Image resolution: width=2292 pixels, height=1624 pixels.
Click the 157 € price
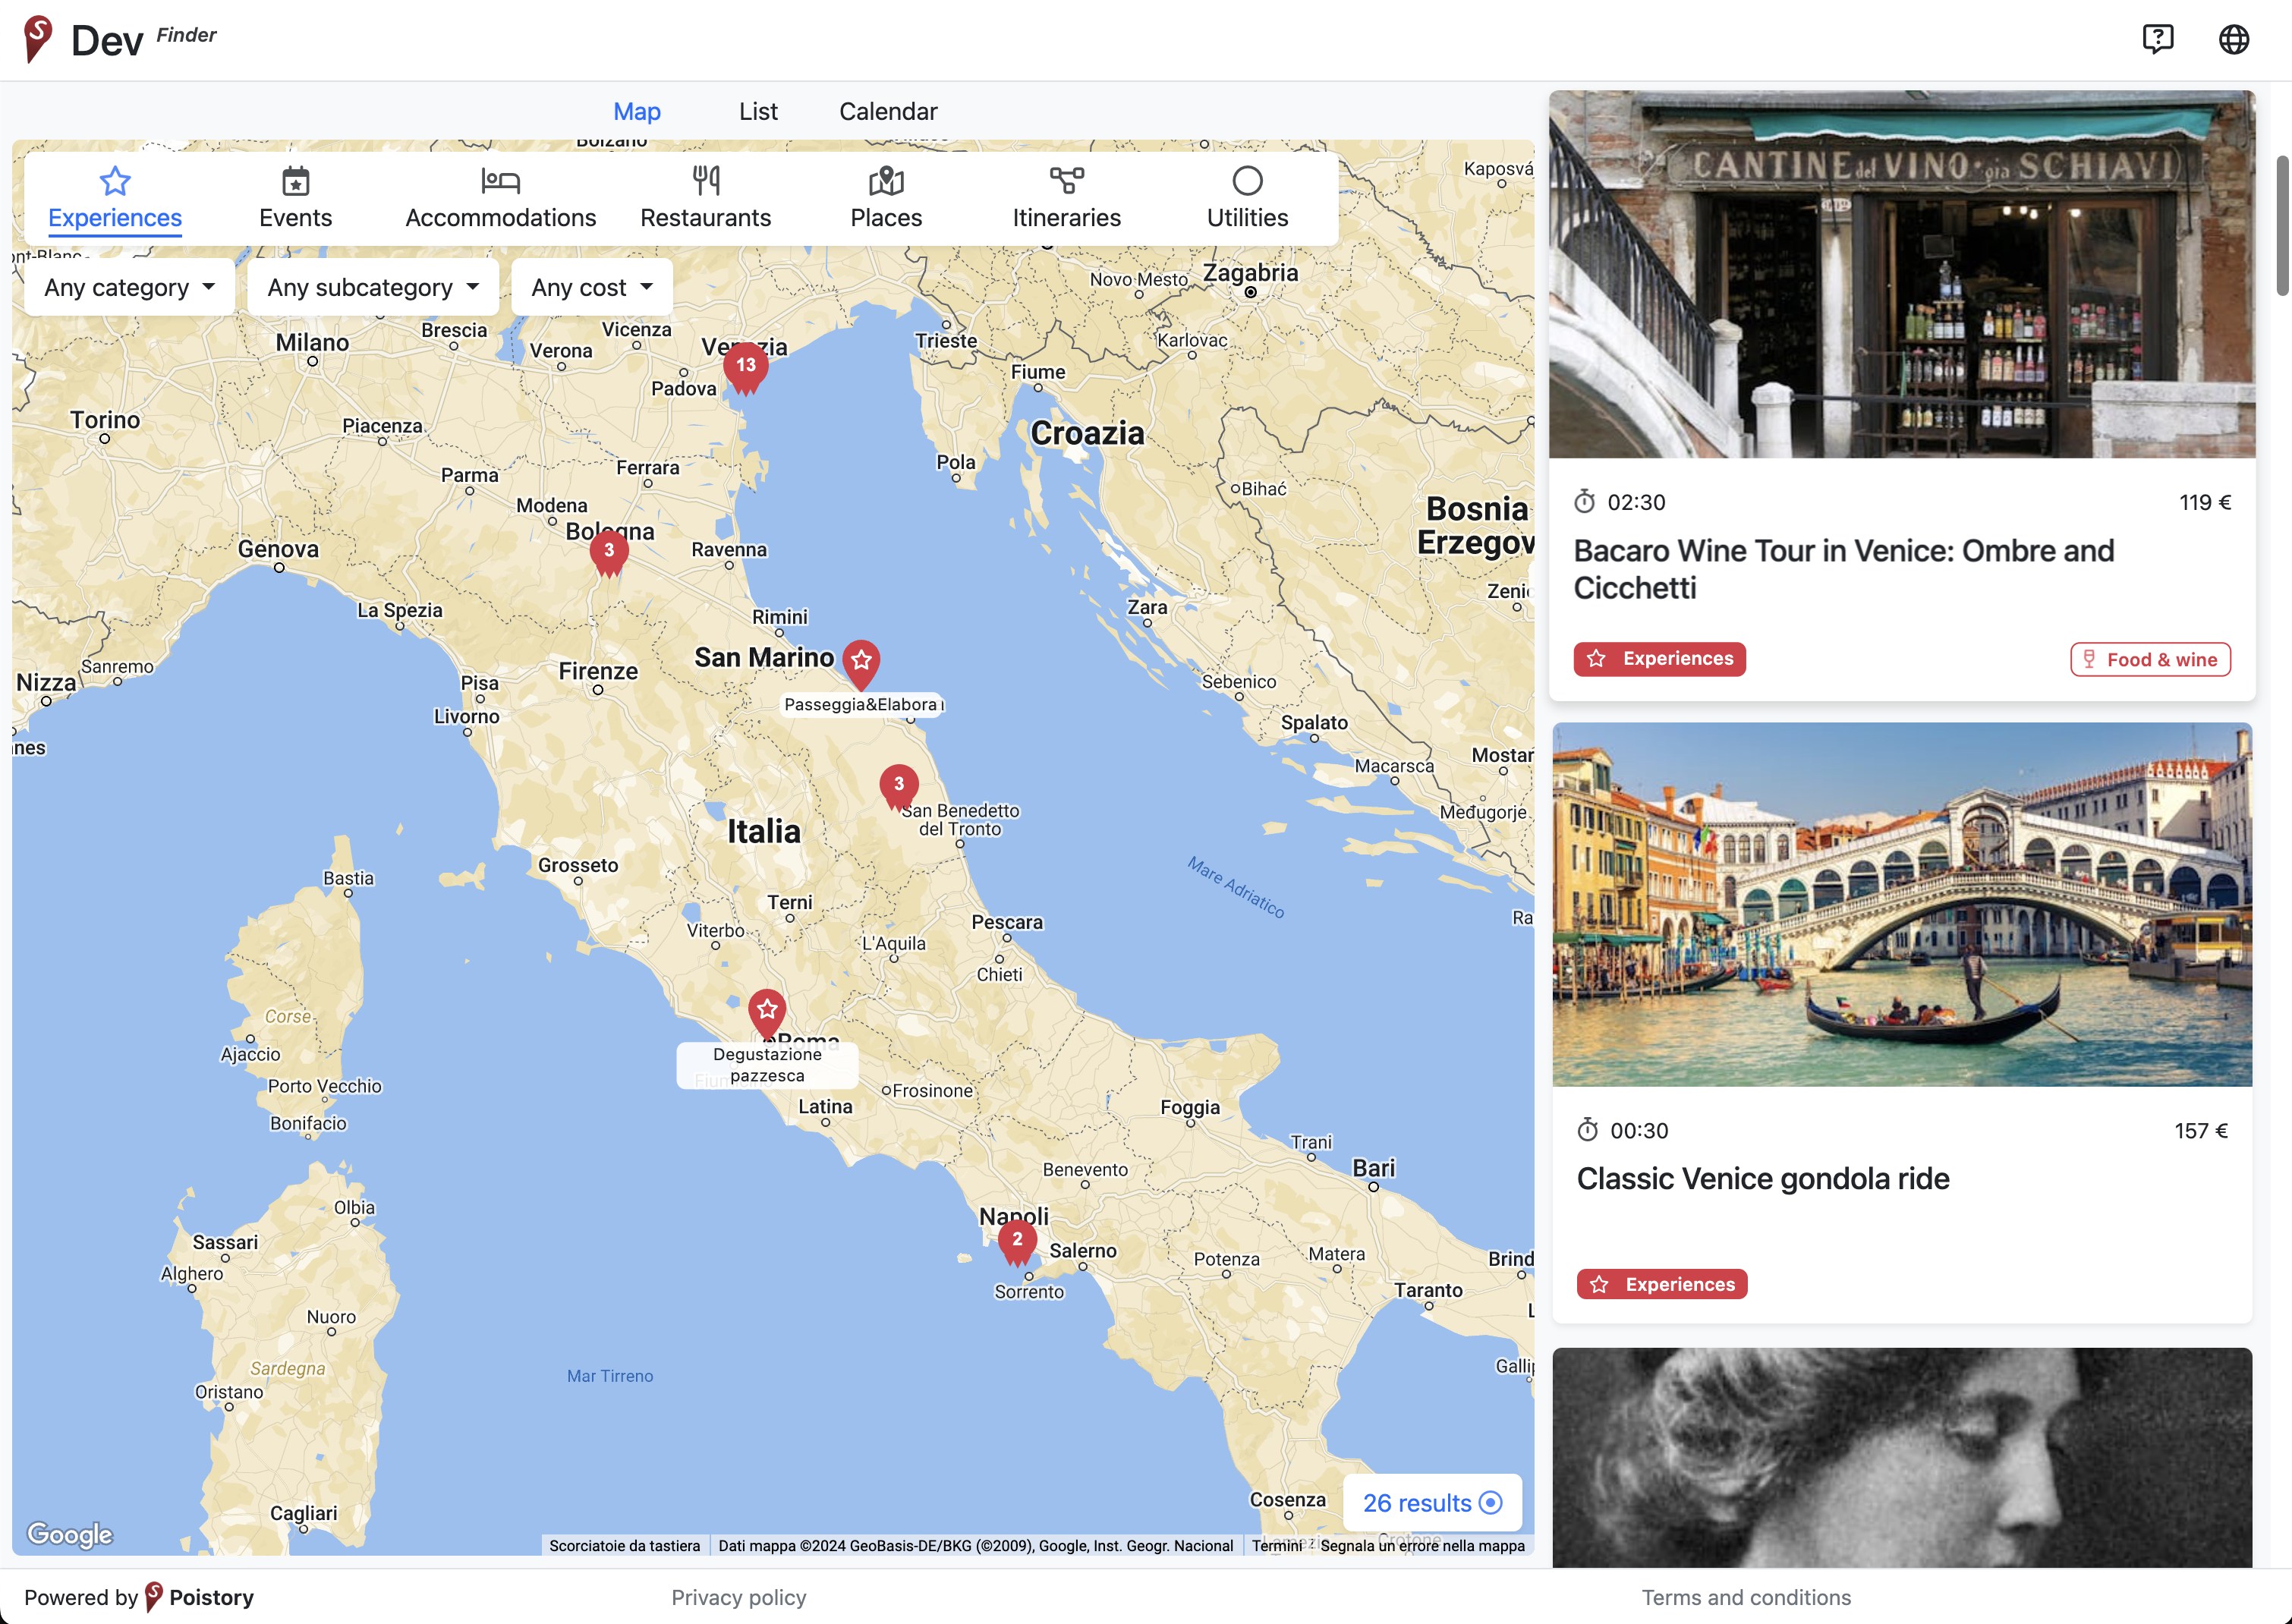tap(2201, 1131)
